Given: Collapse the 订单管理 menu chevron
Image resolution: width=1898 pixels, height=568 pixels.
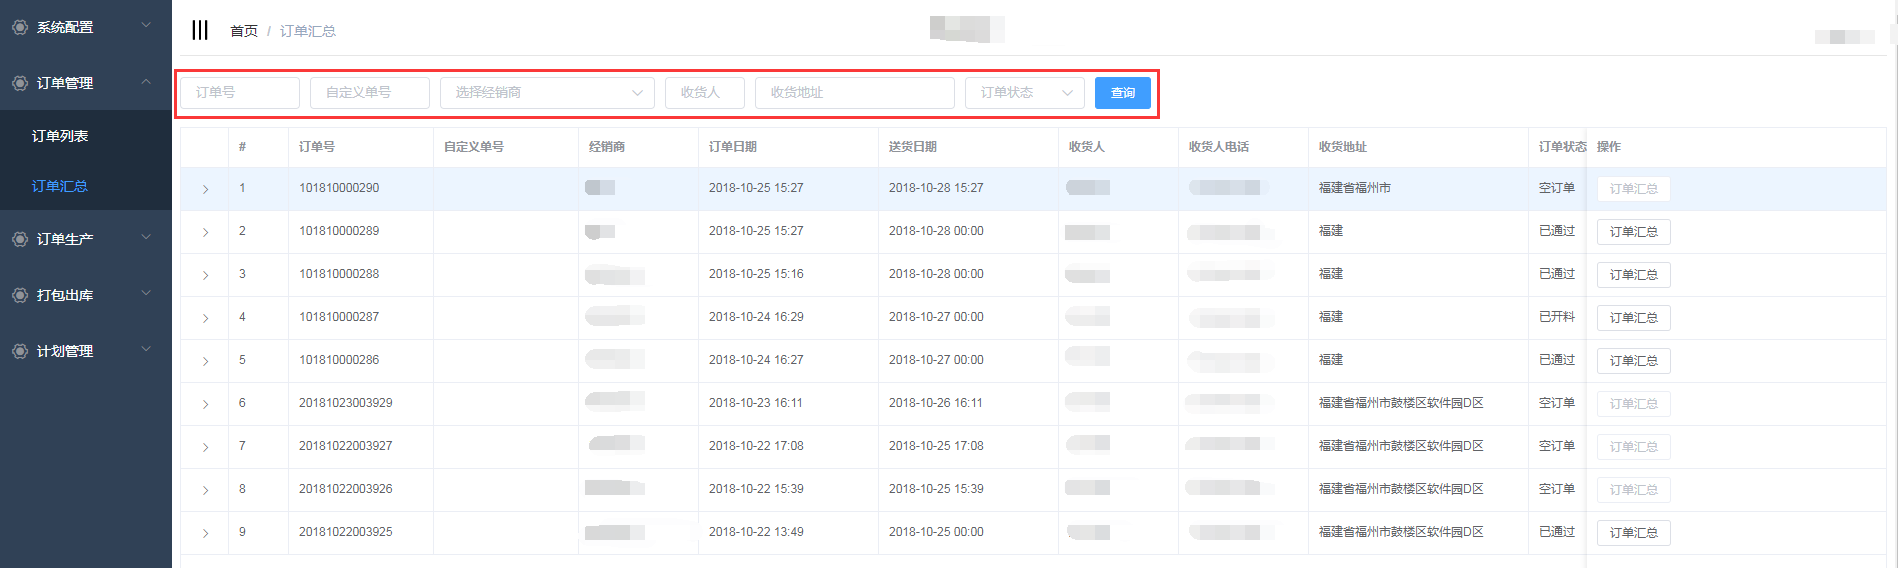Looking at the screenshot, I should (146, 82).
